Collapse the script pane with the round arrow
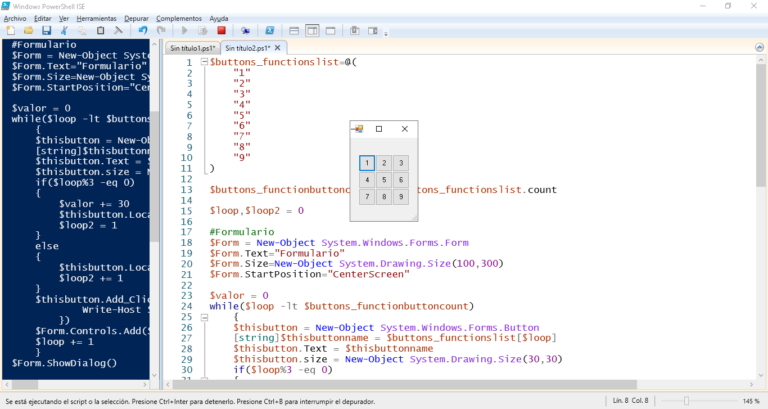The width and height of the screenshot is (768, 409). 759,48
